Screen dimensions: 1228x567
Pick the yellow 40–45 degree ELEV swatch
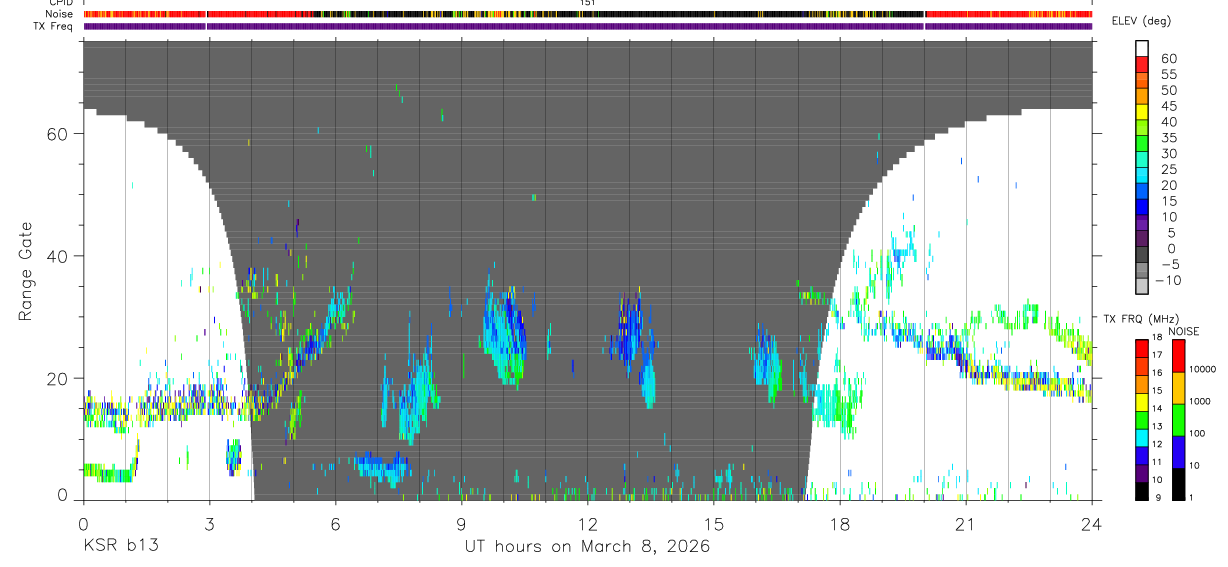point(1142,110)
